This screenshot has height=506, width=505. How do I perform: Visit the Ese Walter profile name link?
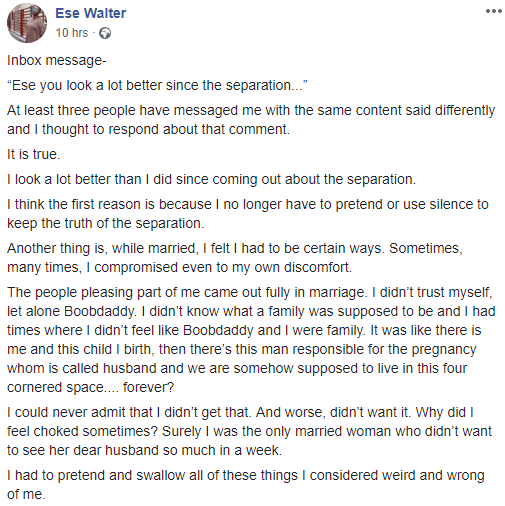tap(91, 13)
